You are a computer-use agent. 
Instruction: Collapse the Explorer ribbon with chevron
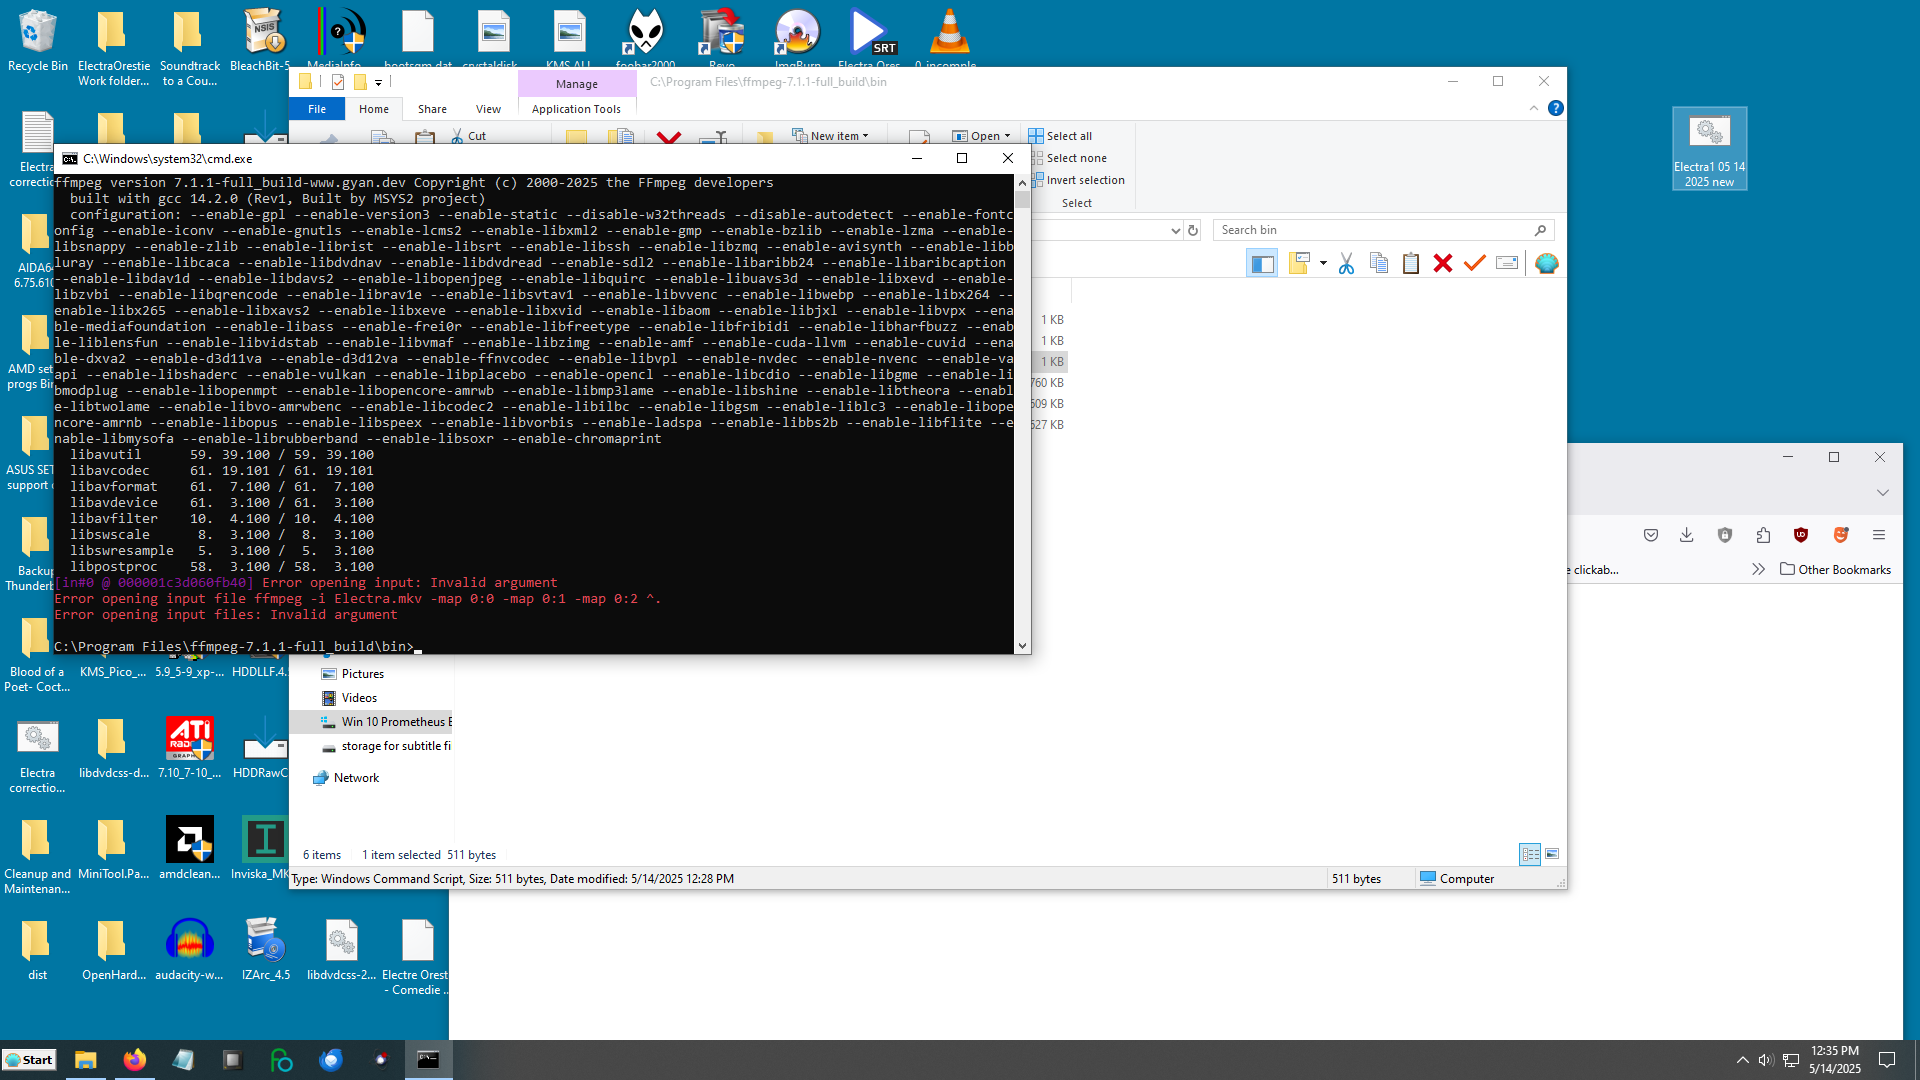[x=1534, y=108]
